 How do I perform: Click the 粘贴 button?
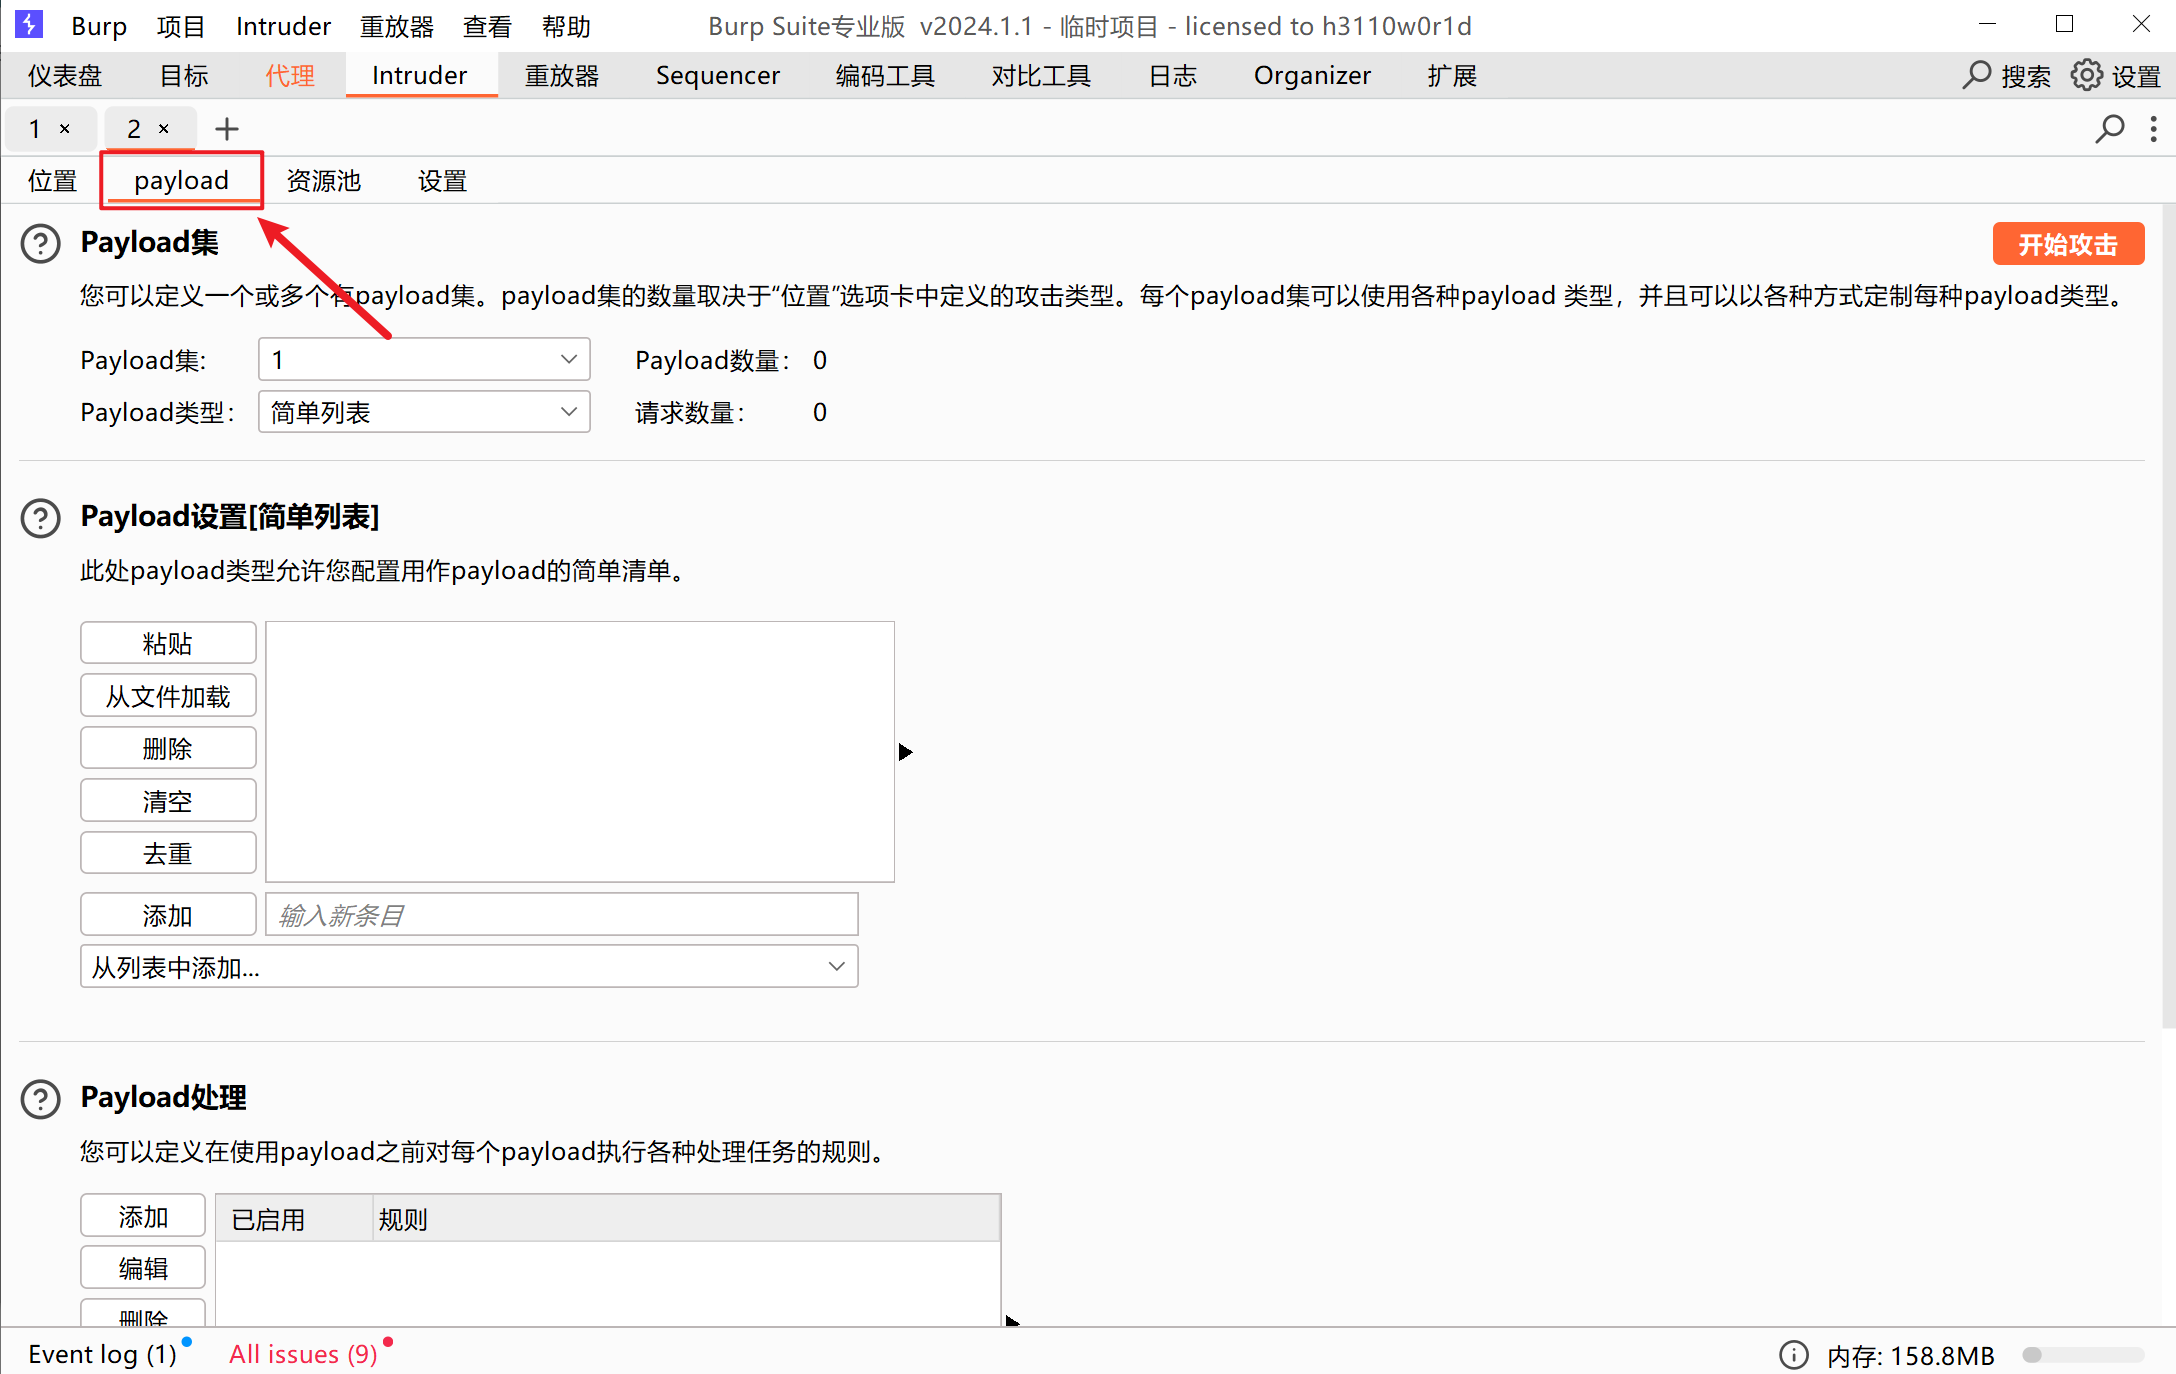[x=168, y=643]
